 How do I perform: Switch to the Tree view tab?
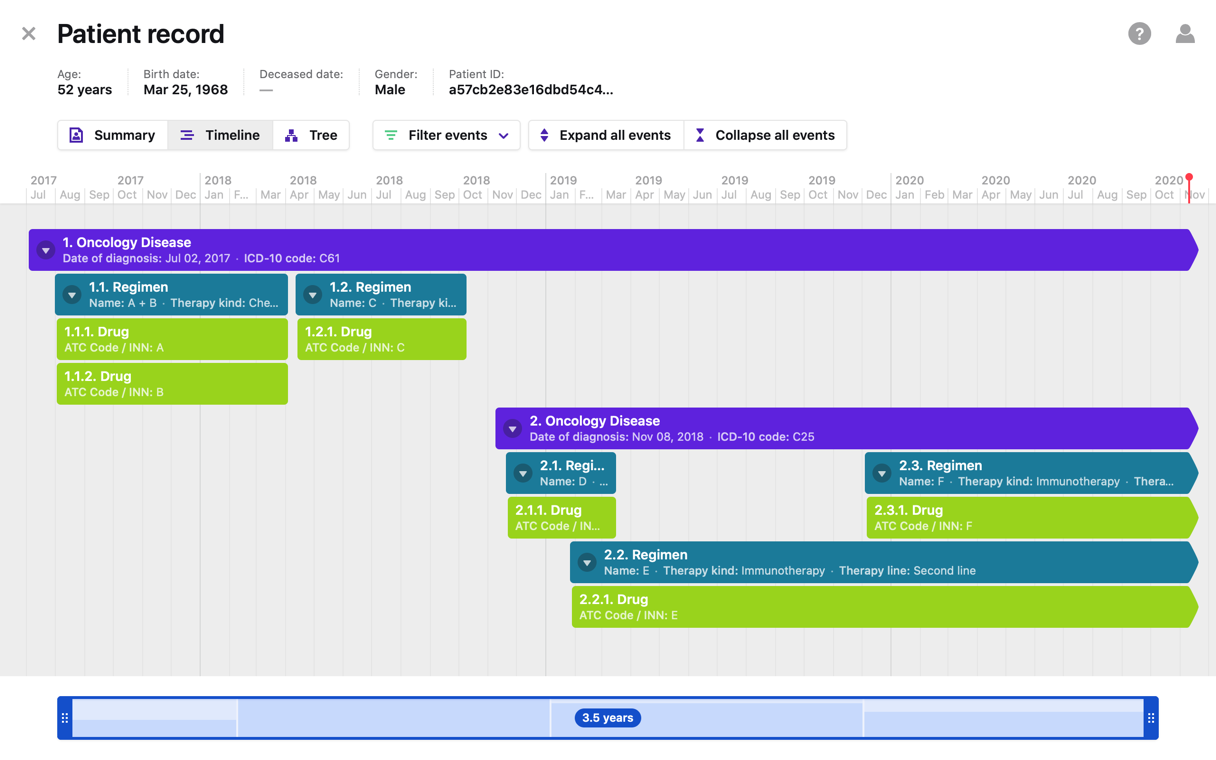(x=311, y=135)
